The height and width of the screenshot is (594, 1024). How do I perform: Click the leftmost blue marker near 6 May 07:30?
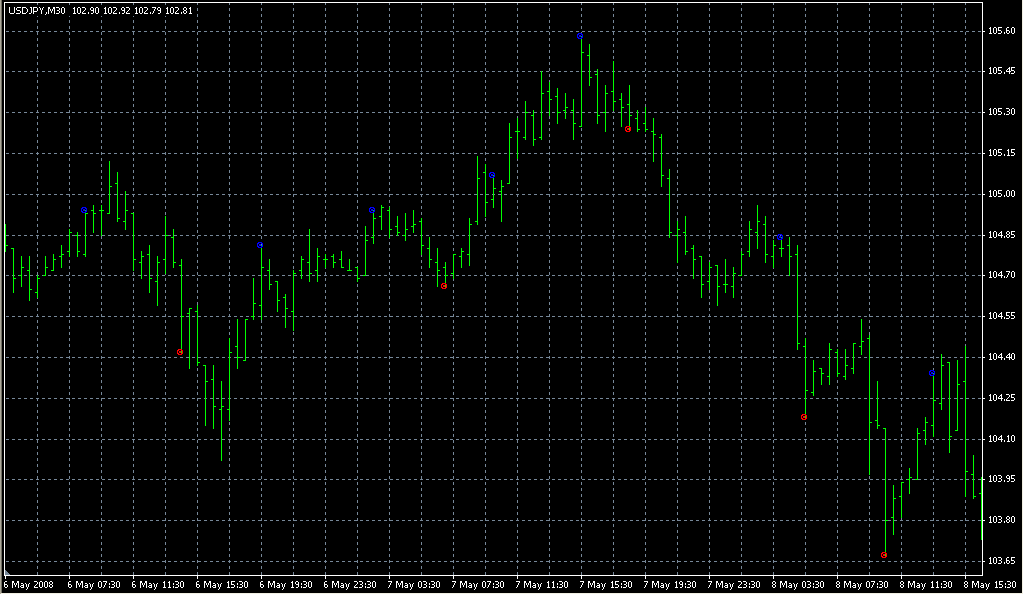[x=84, y=210]
